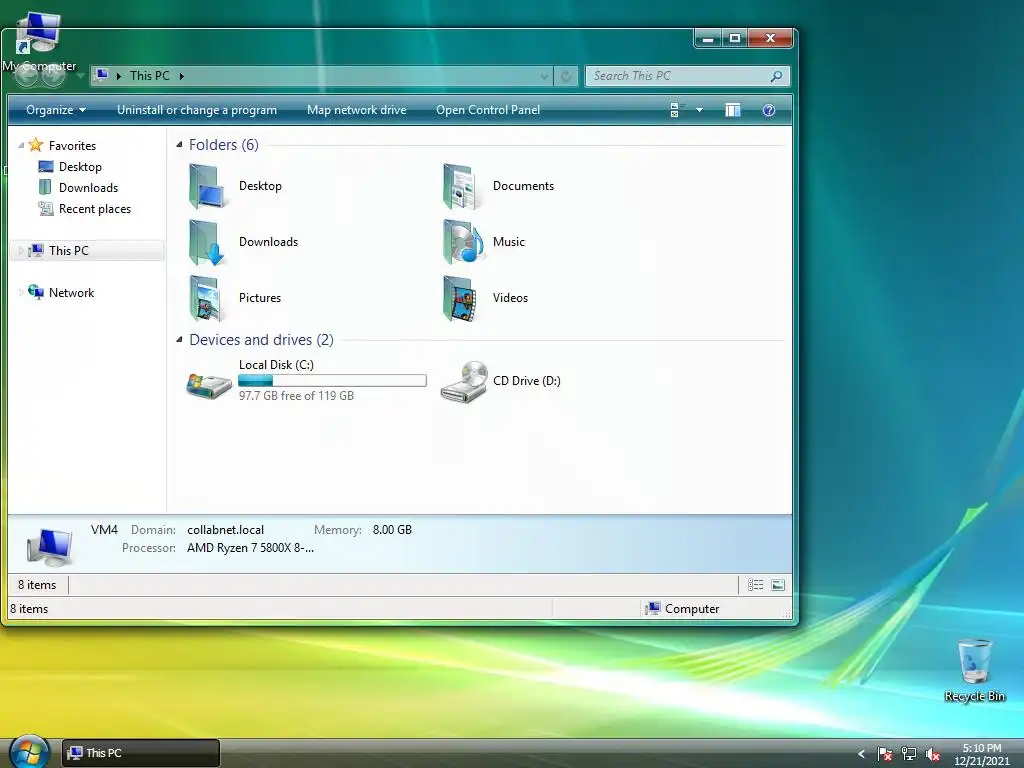Click This PC in the address bar
The height and width of the screenshot is (768, 1024).
(x=150, y=76)
